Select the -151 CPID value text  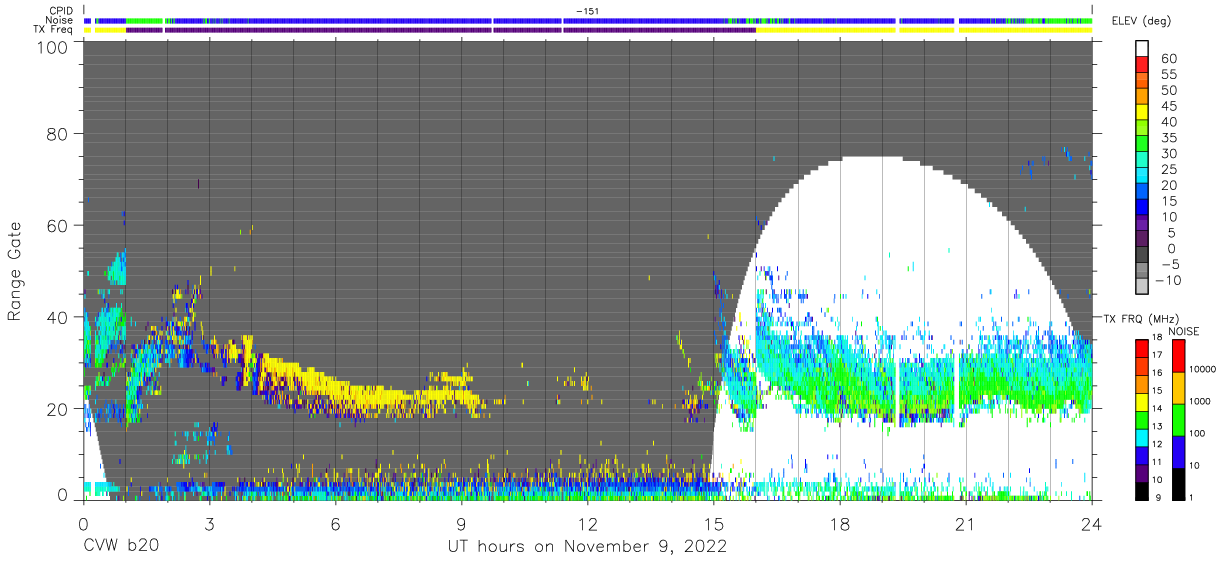pos(587,11)
